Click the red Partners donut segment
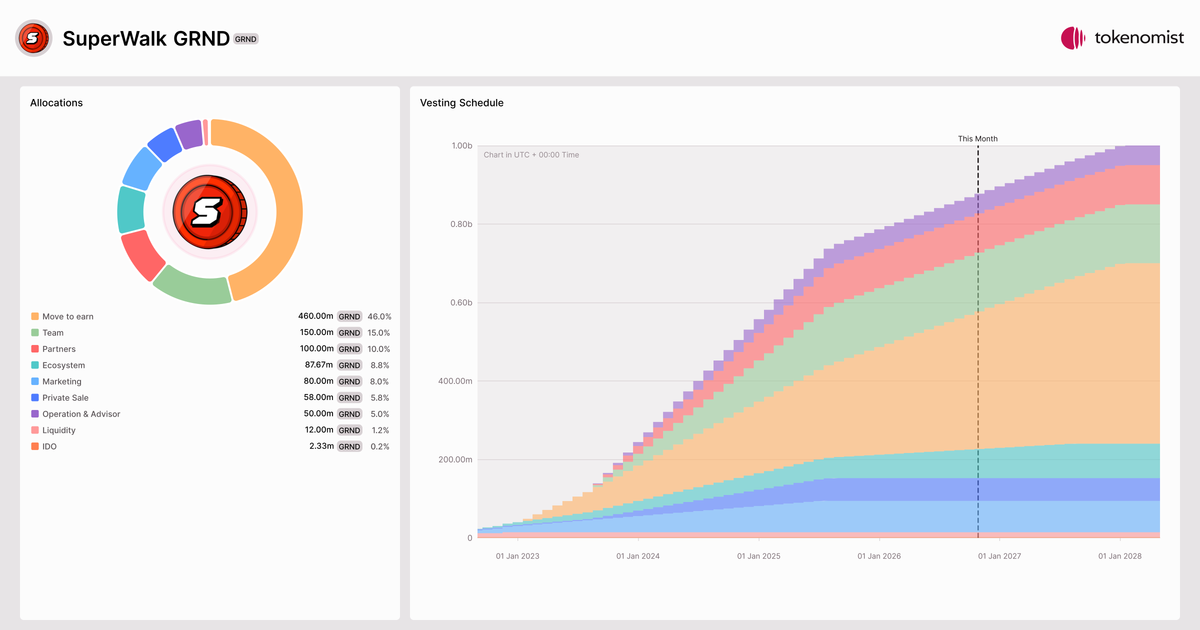Viewport: 1200px width, 630px height. click(142, 255)
